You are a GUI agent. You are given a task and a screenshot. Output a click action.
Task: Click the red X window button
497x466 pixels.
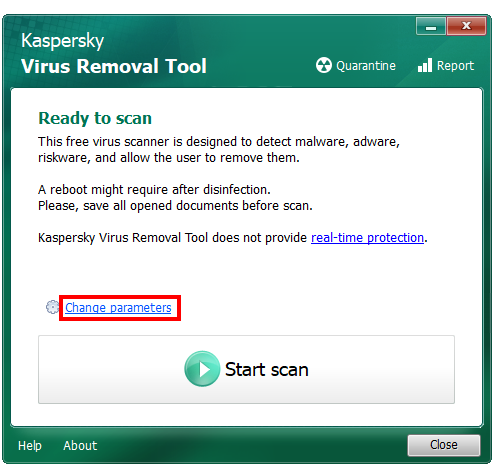click(x=466, y=26)
